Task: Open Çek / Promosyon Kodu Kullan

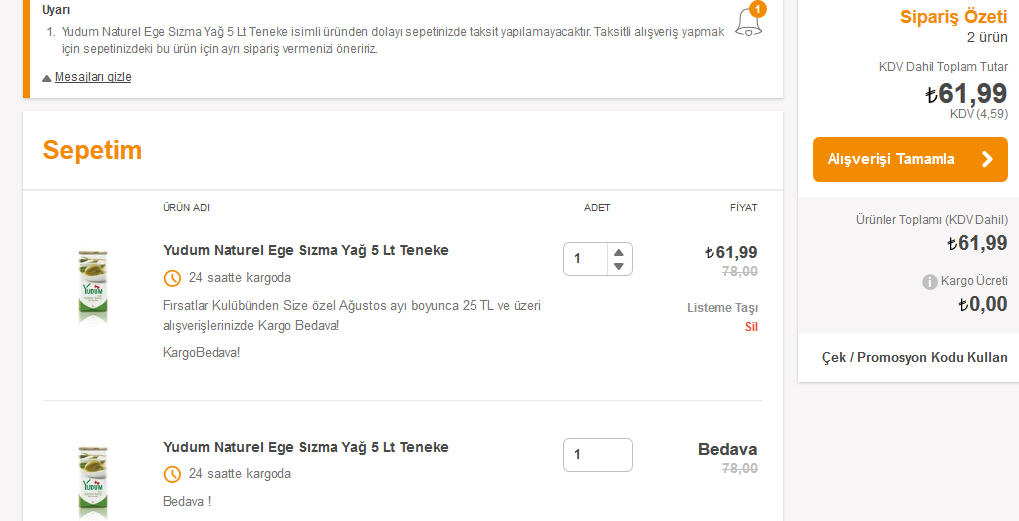Action: [914, 358]
